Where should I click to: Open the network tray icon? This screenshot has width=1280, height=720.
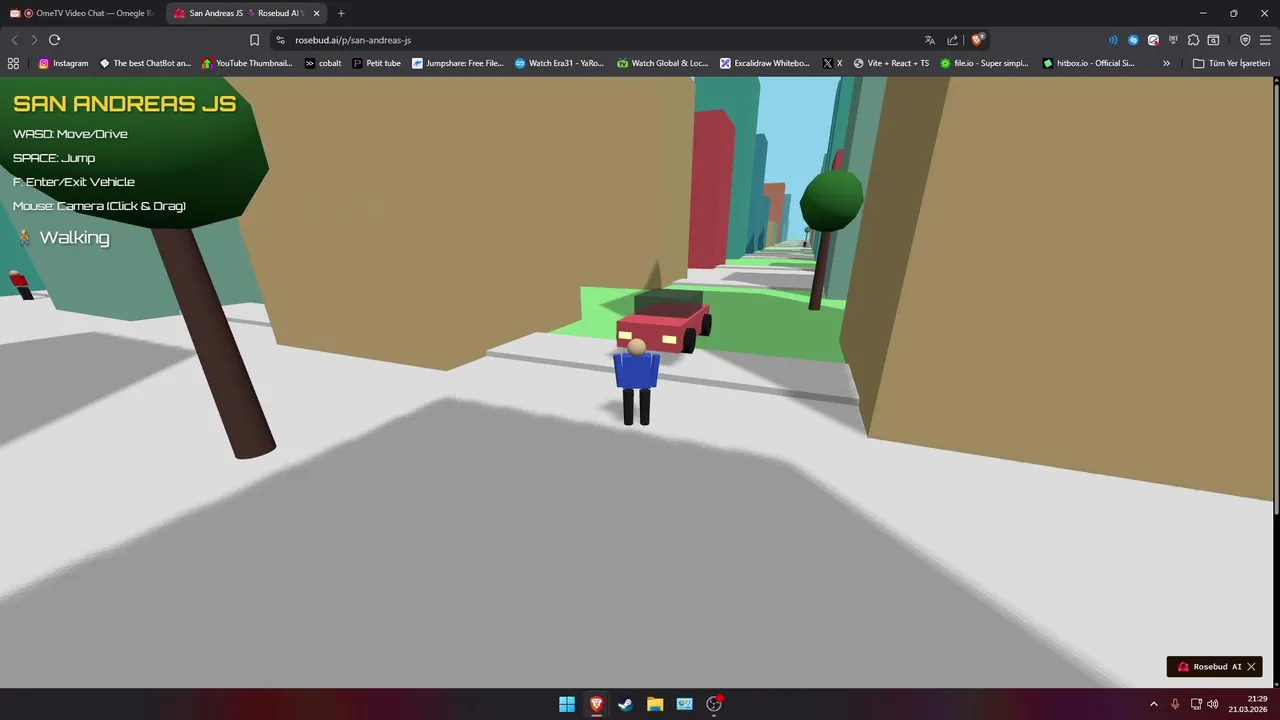tap(1196, 704)
